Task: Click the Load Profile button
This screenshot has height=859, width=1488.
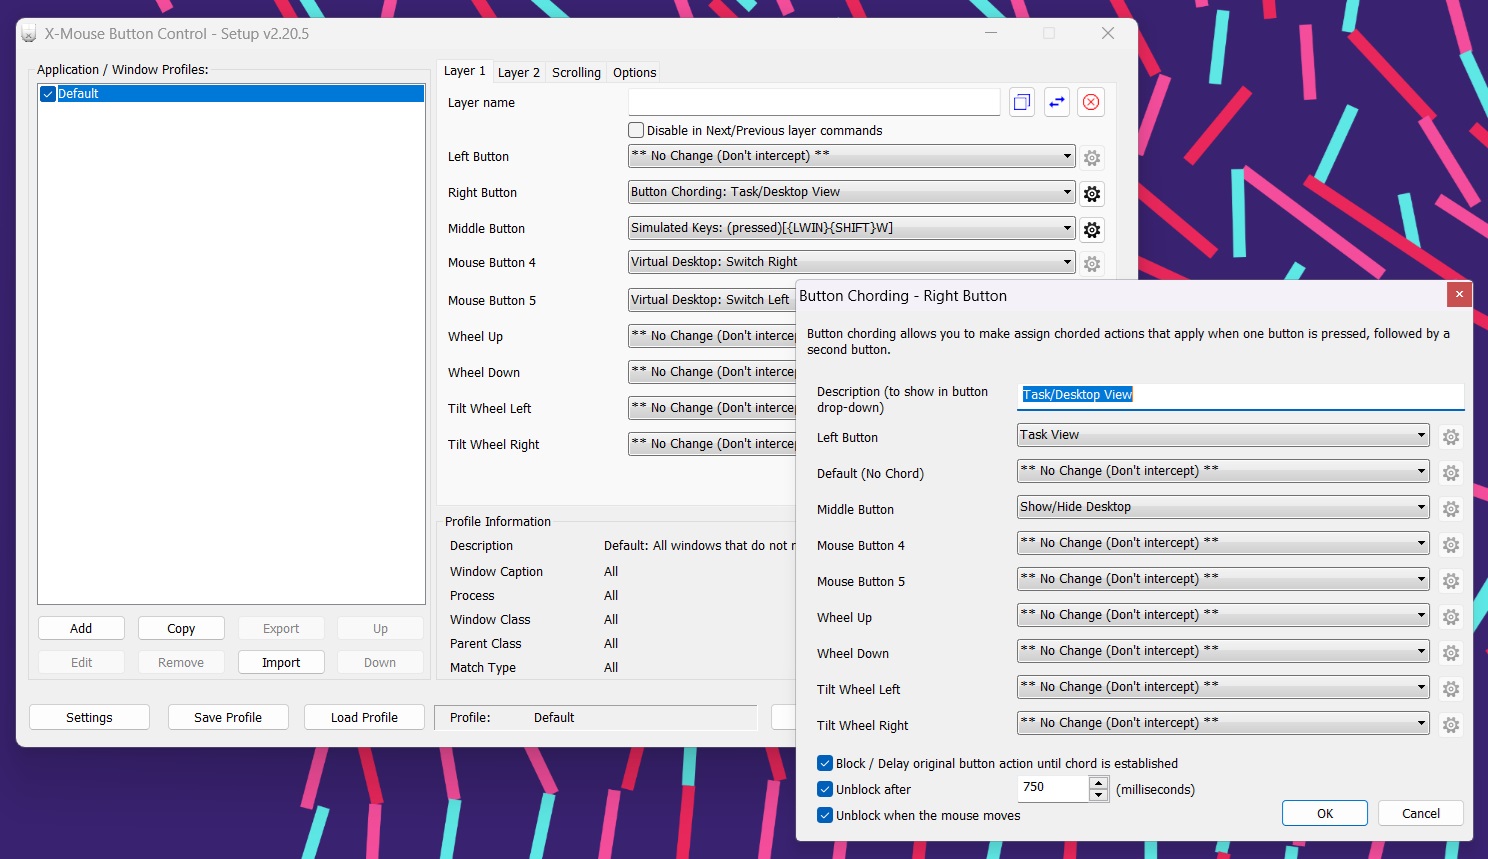Action: coord(364,717)
